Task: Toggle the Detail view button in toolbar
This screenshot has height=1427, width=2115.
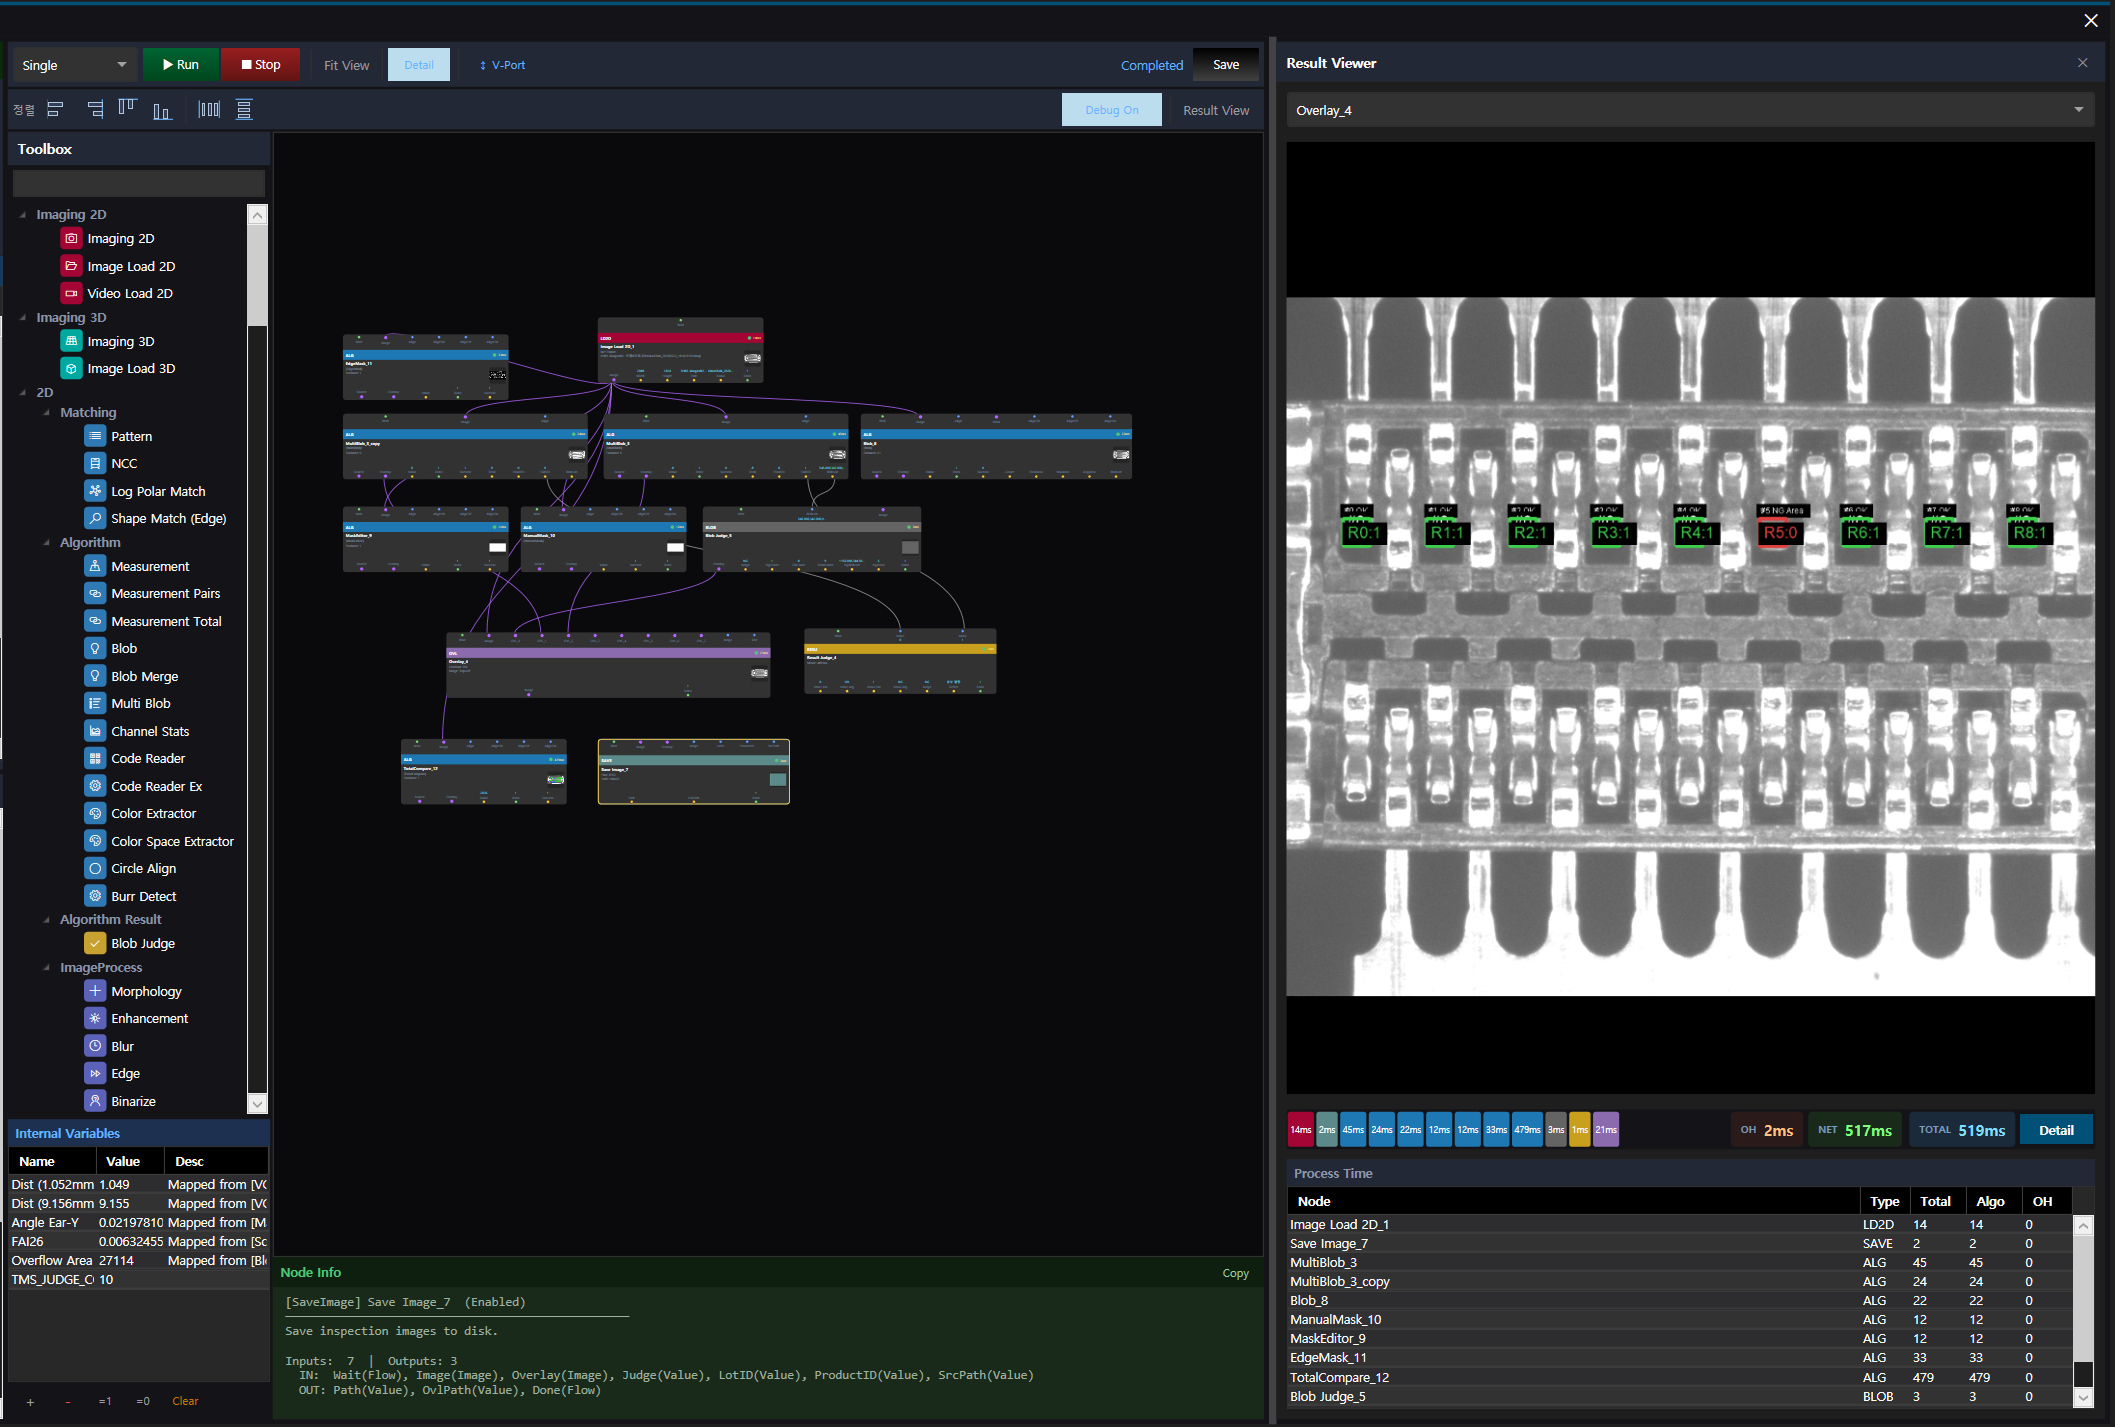Action: pyautogui.click(x=418, y=65)
